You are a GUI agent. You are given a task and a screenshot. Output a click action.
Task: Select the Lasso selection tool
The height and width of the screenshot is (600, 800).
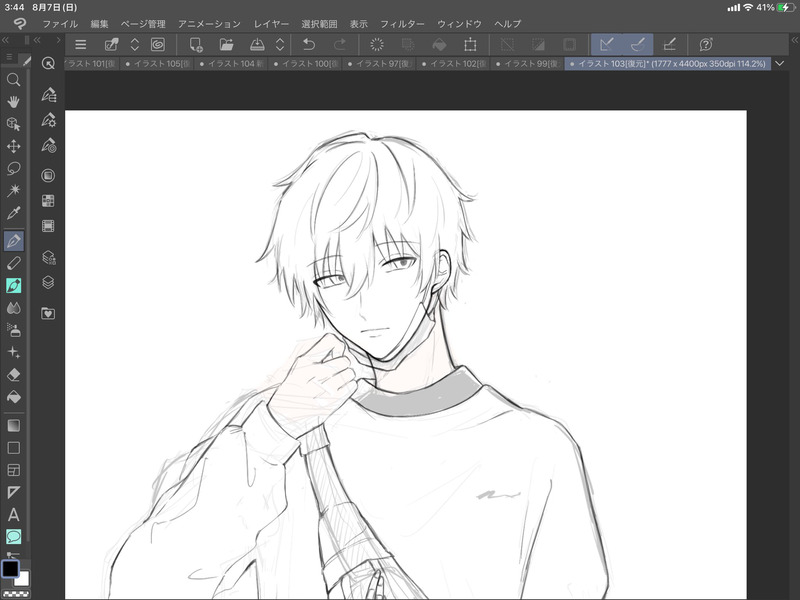[x=14, y=168]
